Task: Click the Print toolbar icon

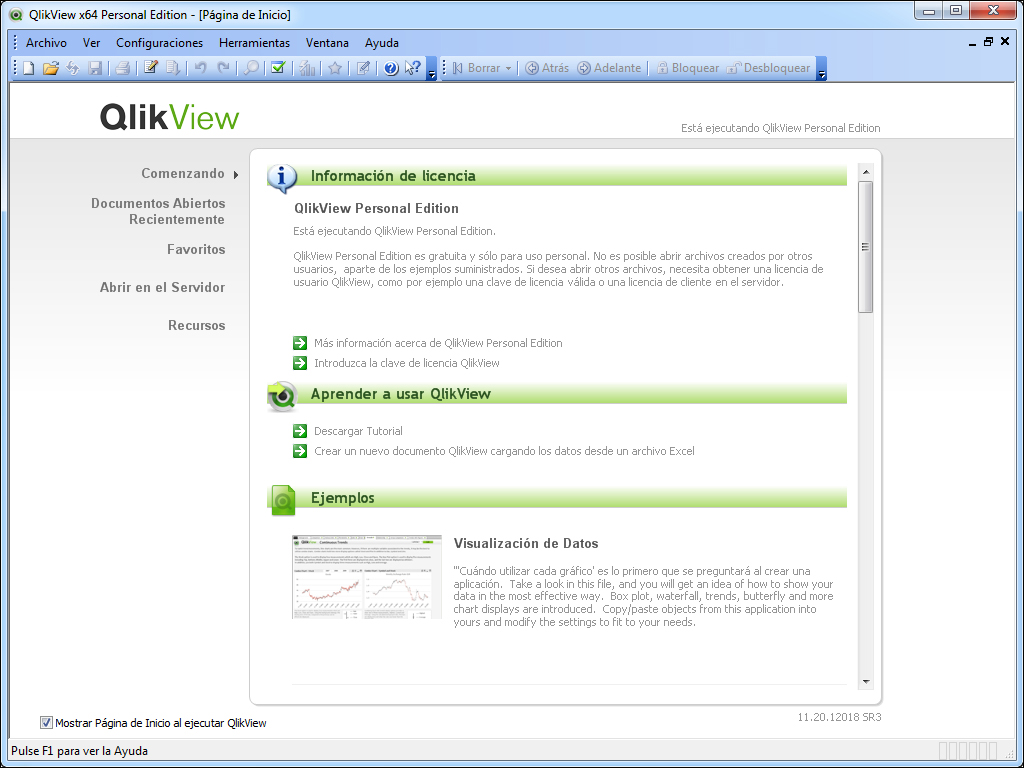Action: point(122,68)
